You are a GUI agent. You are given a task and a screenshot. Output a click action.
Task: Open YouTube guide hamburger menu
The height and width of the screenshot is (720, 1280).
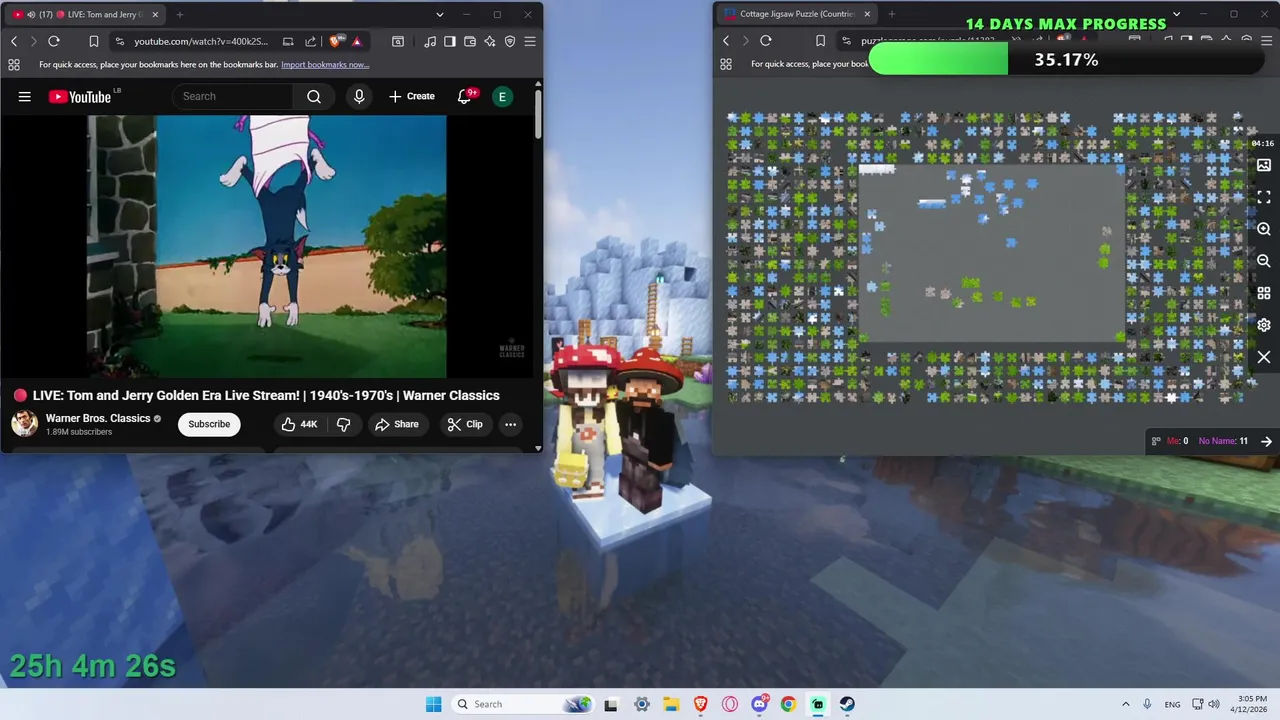(x=25, y=96)
